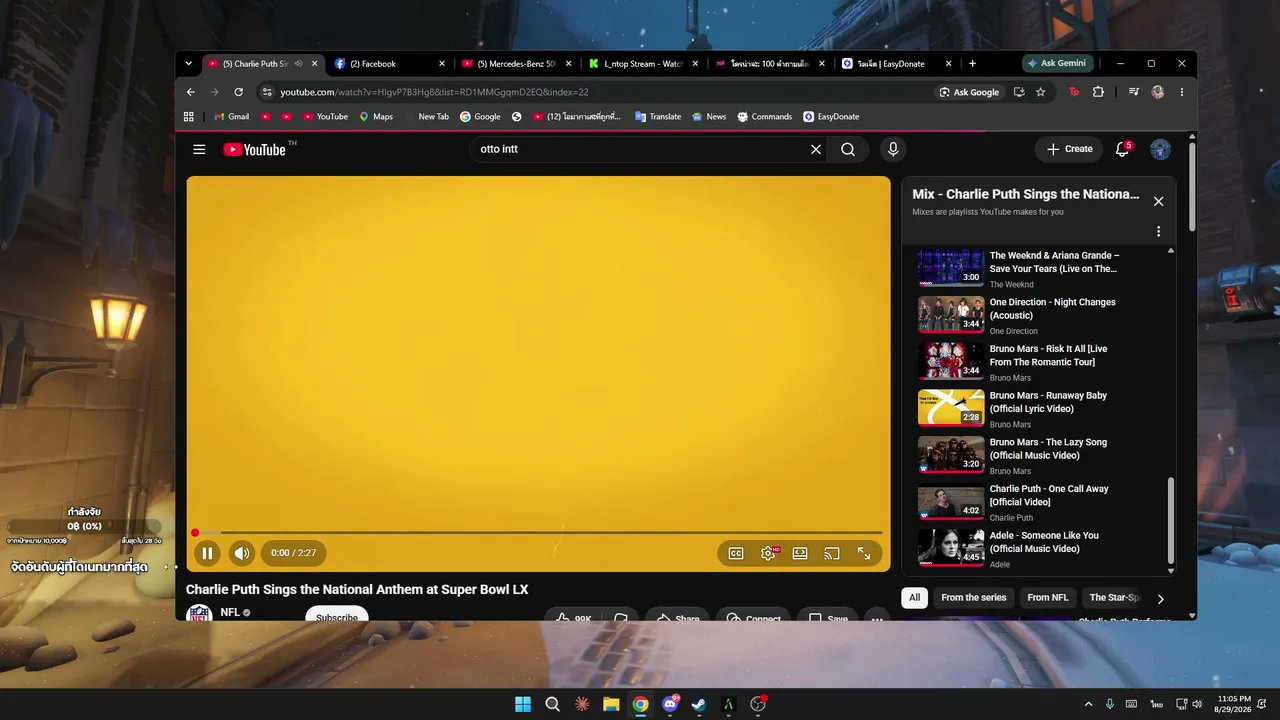Viewport: 1280px width, 720px height.
Task: Click the Create button on YouTube
Action: (x=1070, y=149)
